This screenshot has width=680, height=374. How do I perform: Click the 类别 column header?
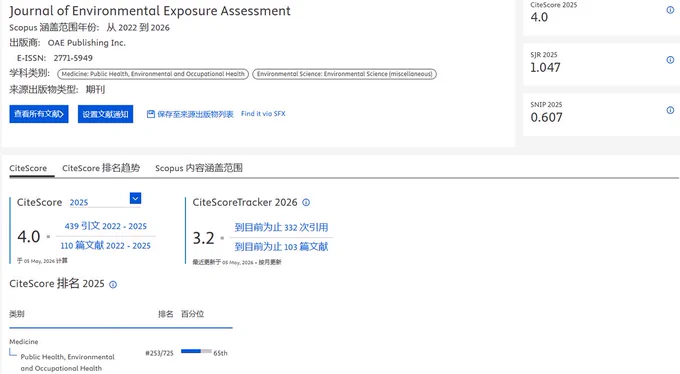17,314
